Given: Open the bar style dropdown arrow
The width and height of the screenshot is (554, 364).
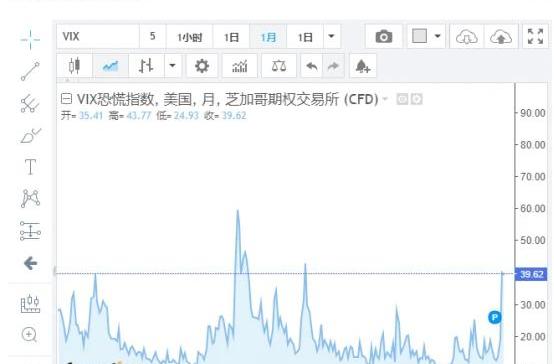Looking at the screenshot, I should coord(172,66).
